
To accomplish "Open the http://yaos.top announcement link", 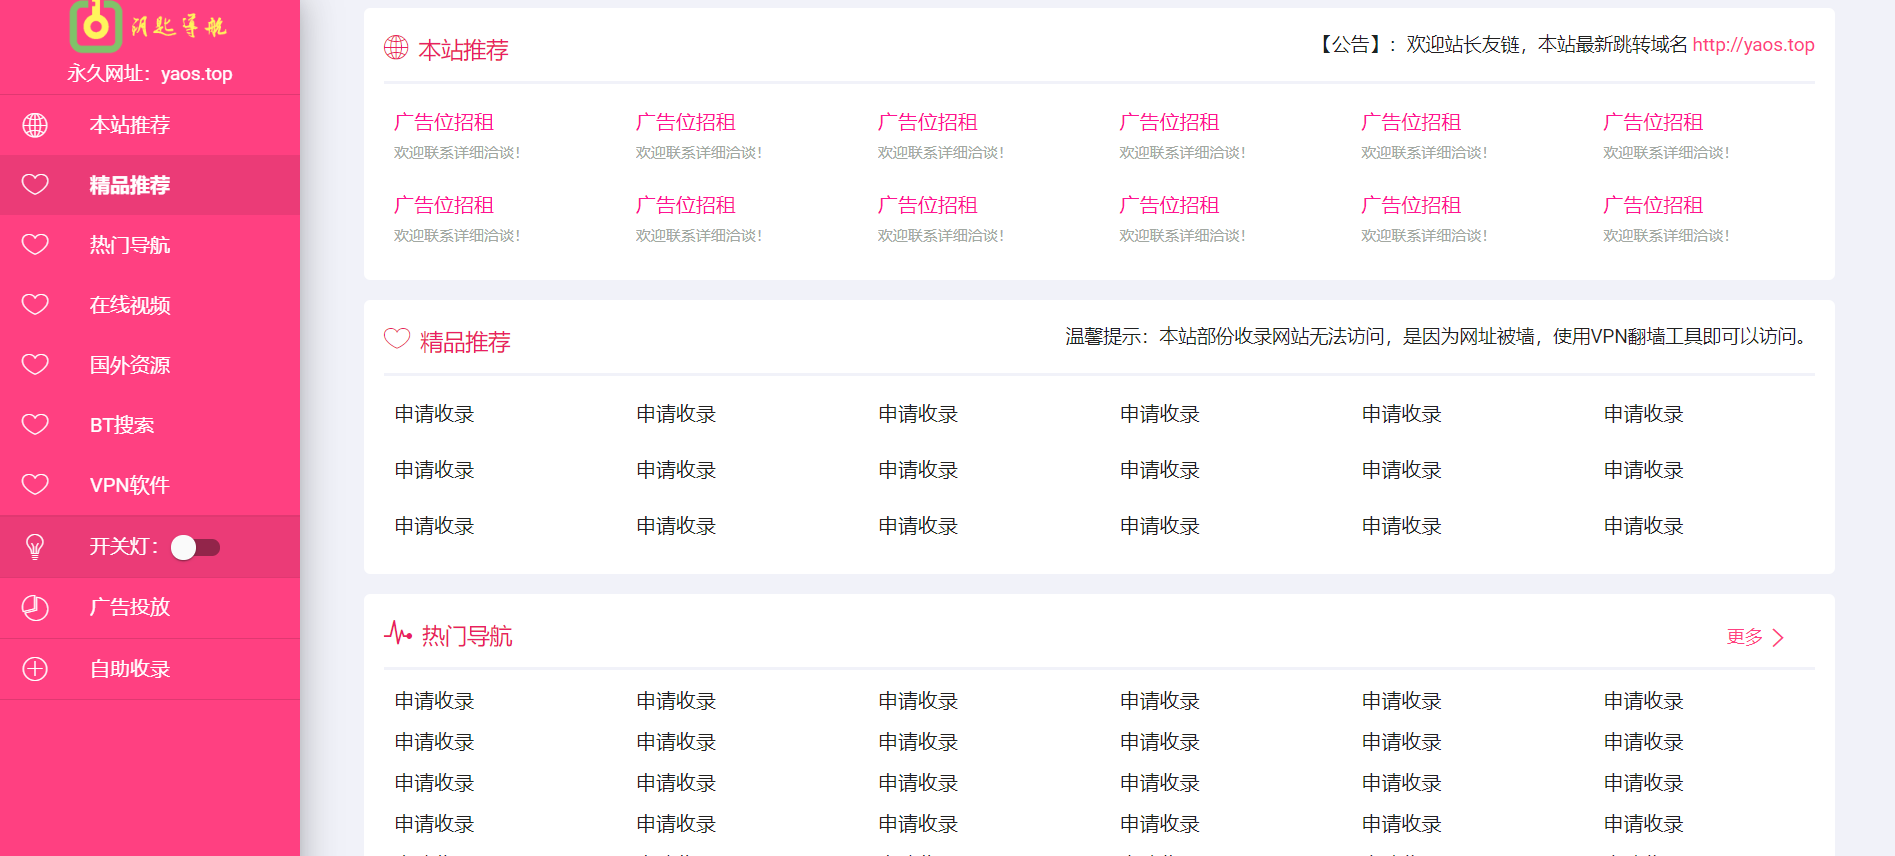I will (1752, 45).
